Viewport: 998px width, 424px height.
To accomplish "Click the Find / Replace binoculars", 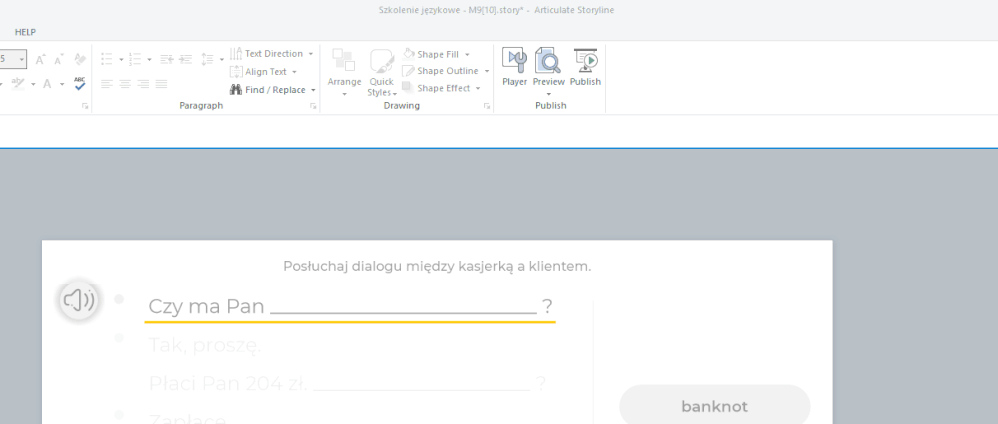I will point(235,90).
